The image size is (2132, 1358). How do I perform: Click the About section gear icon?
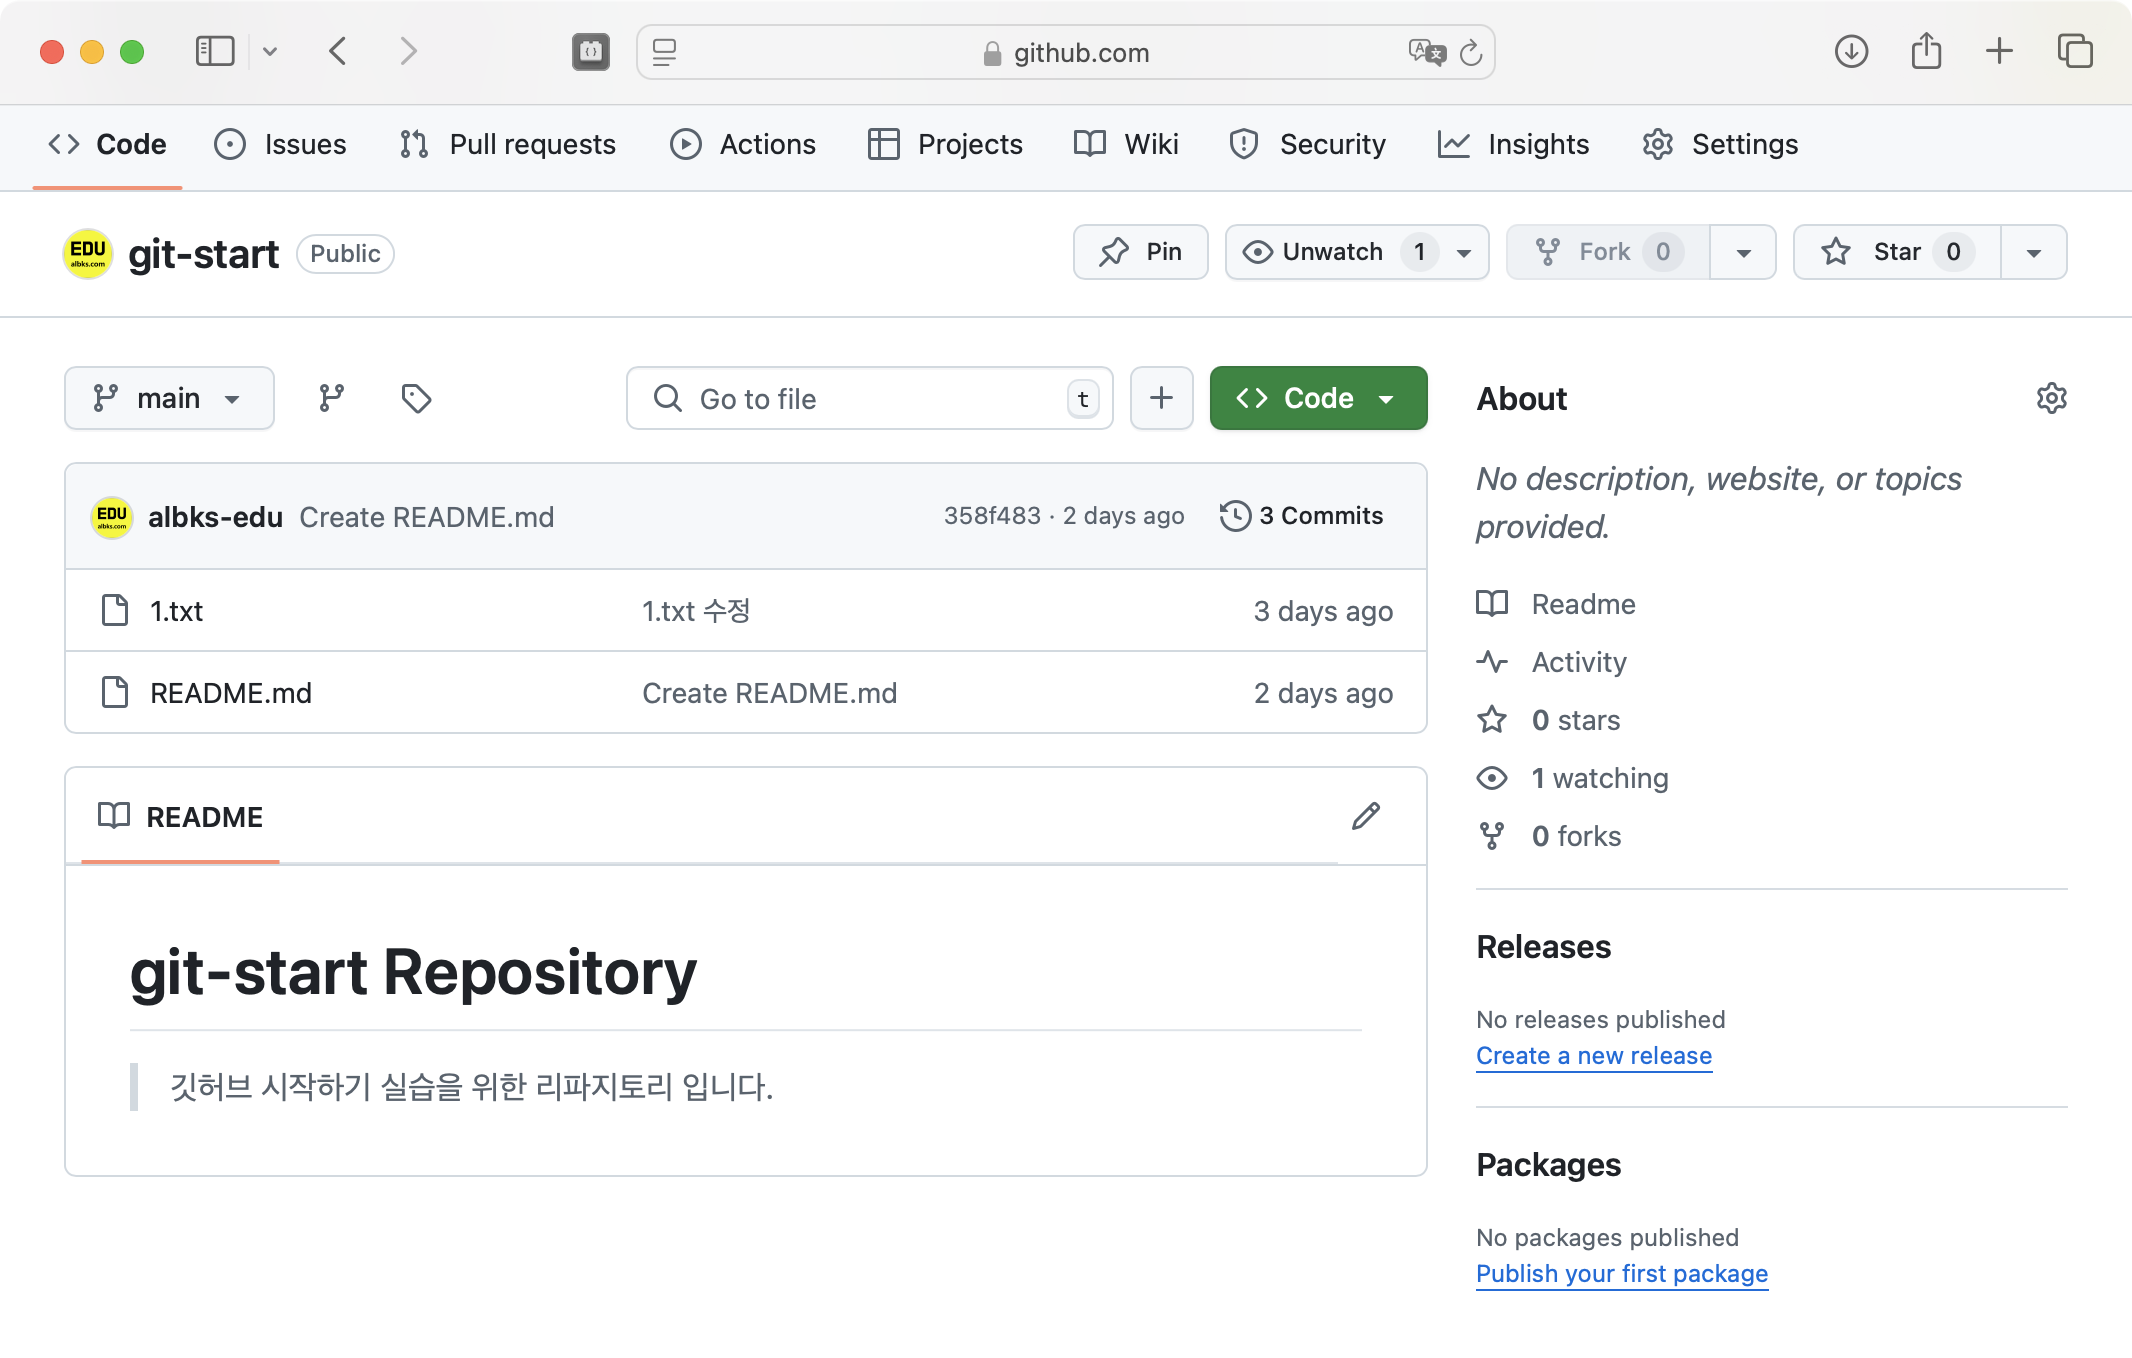pos(2051,398)
